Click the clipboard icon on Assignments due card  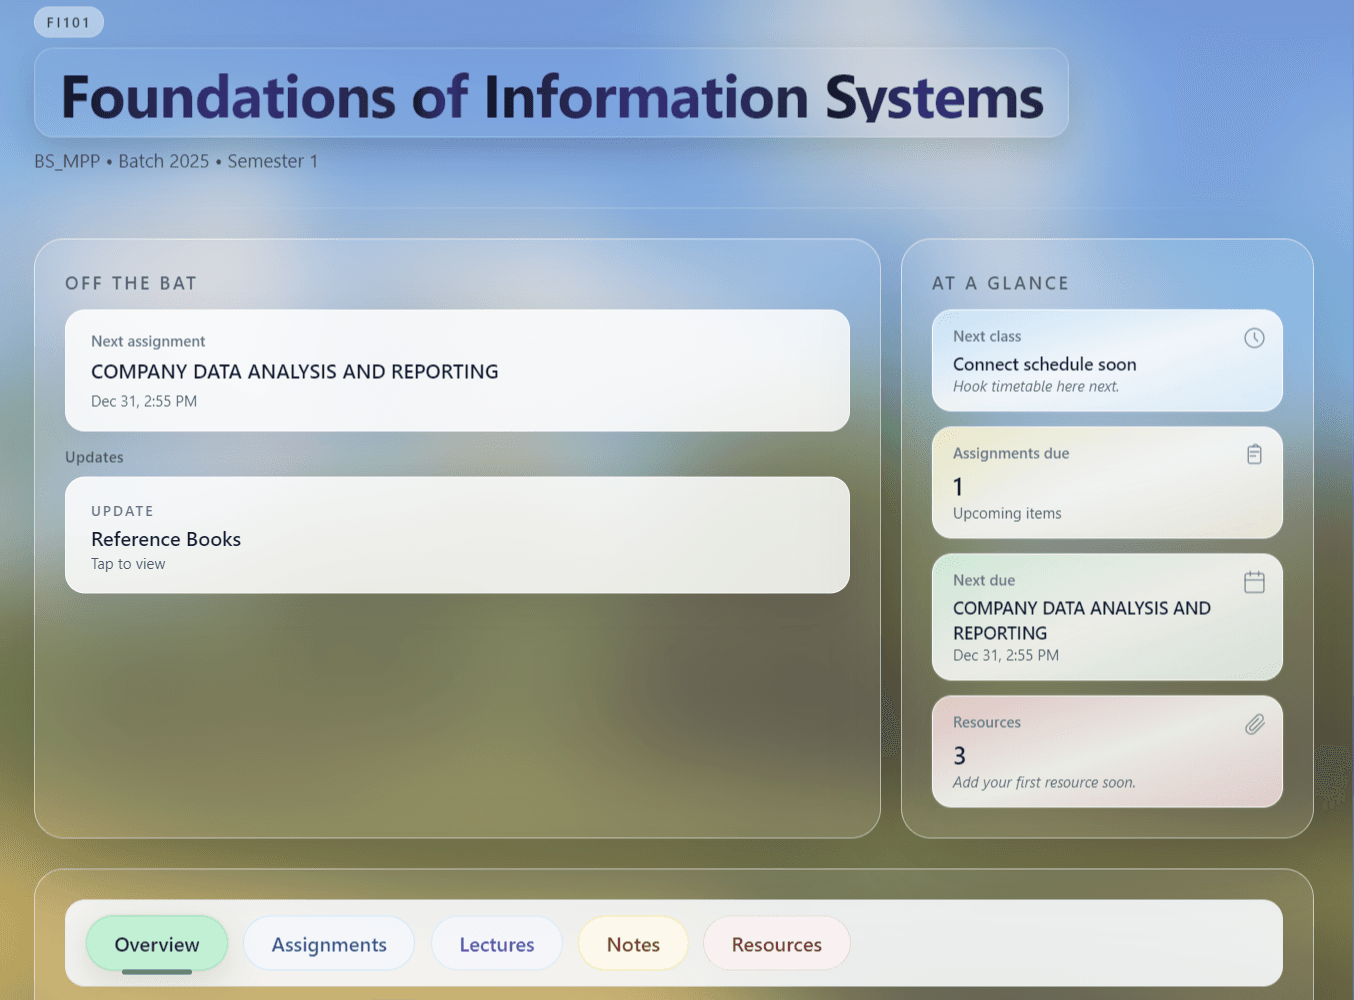click(1254, 454)
